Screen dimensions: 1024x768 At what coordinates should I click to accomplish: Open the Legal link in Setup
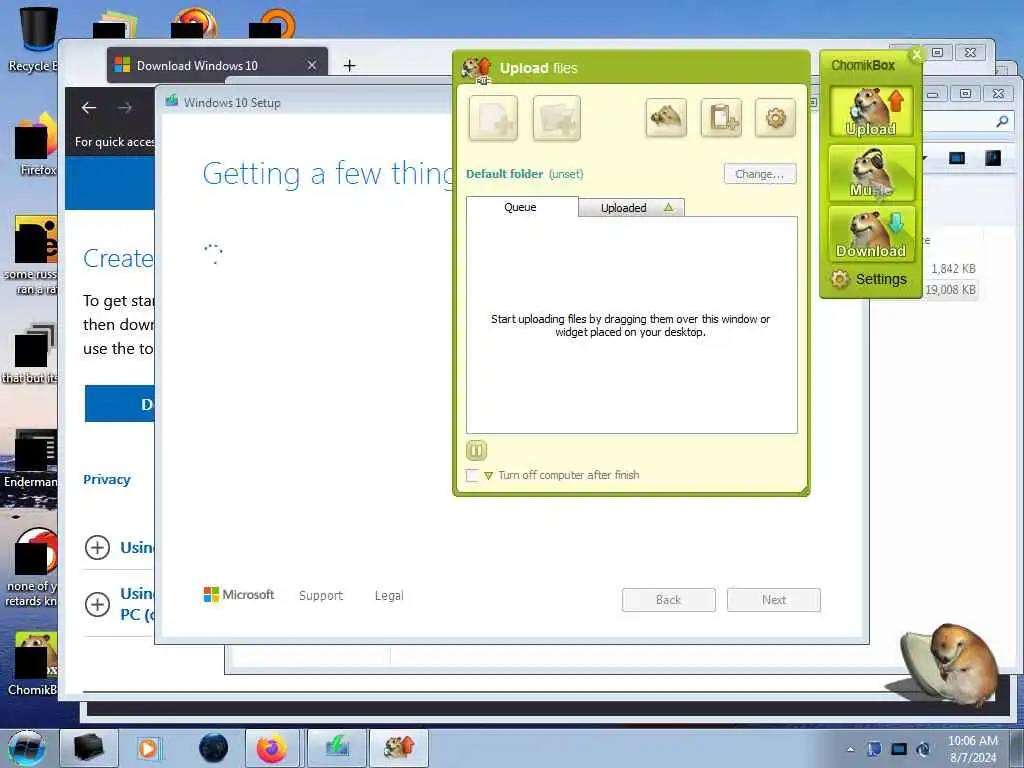(389, 596)
